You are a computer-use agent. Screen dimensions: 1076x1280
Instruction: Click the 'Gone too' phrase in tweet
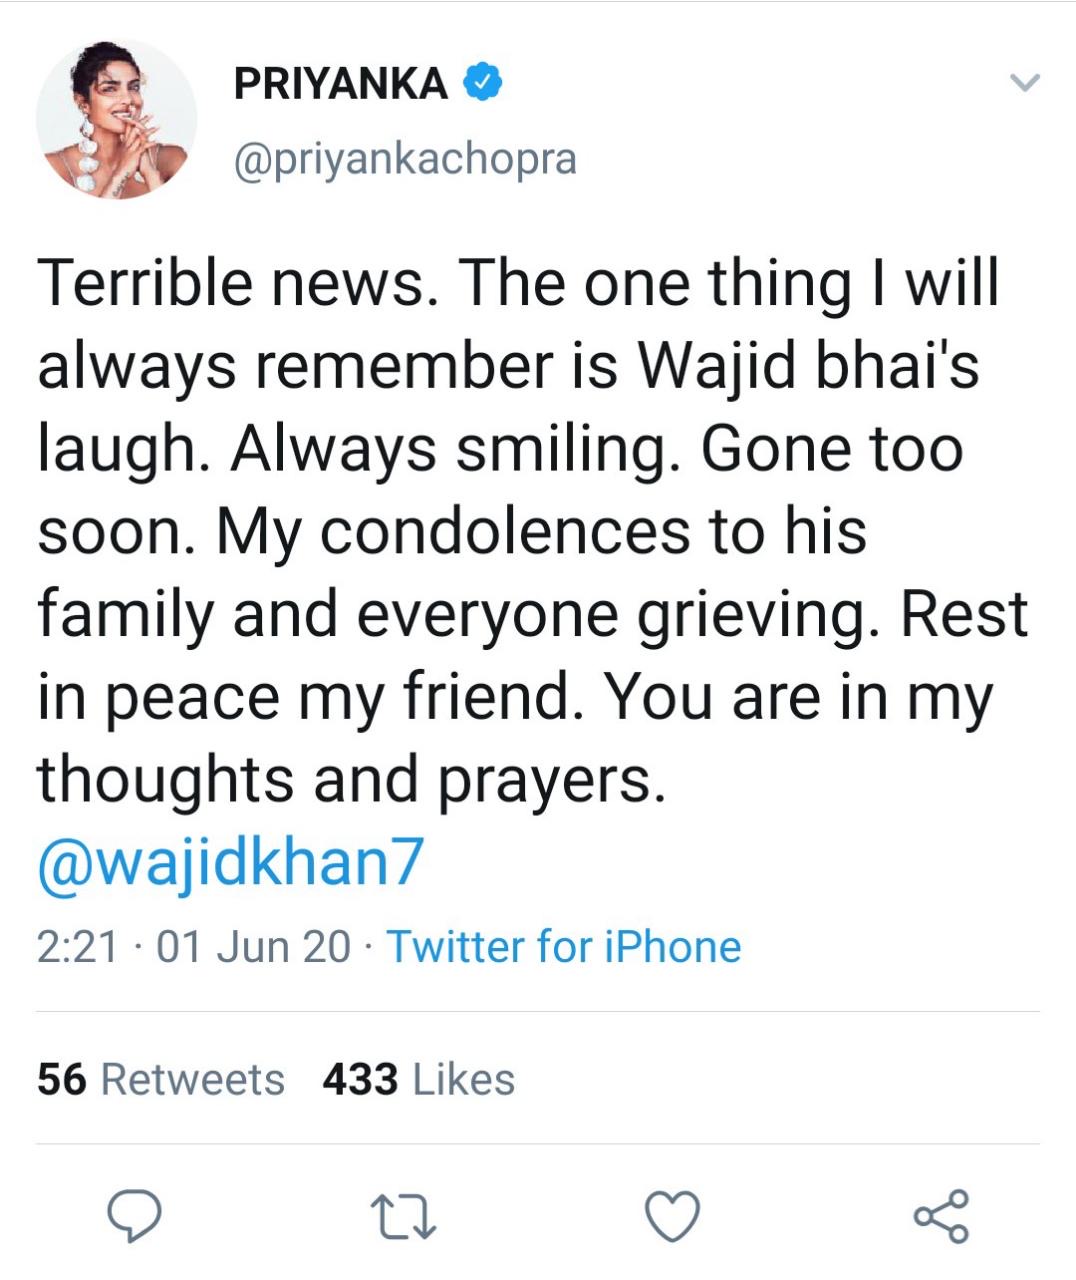point(831,449)
